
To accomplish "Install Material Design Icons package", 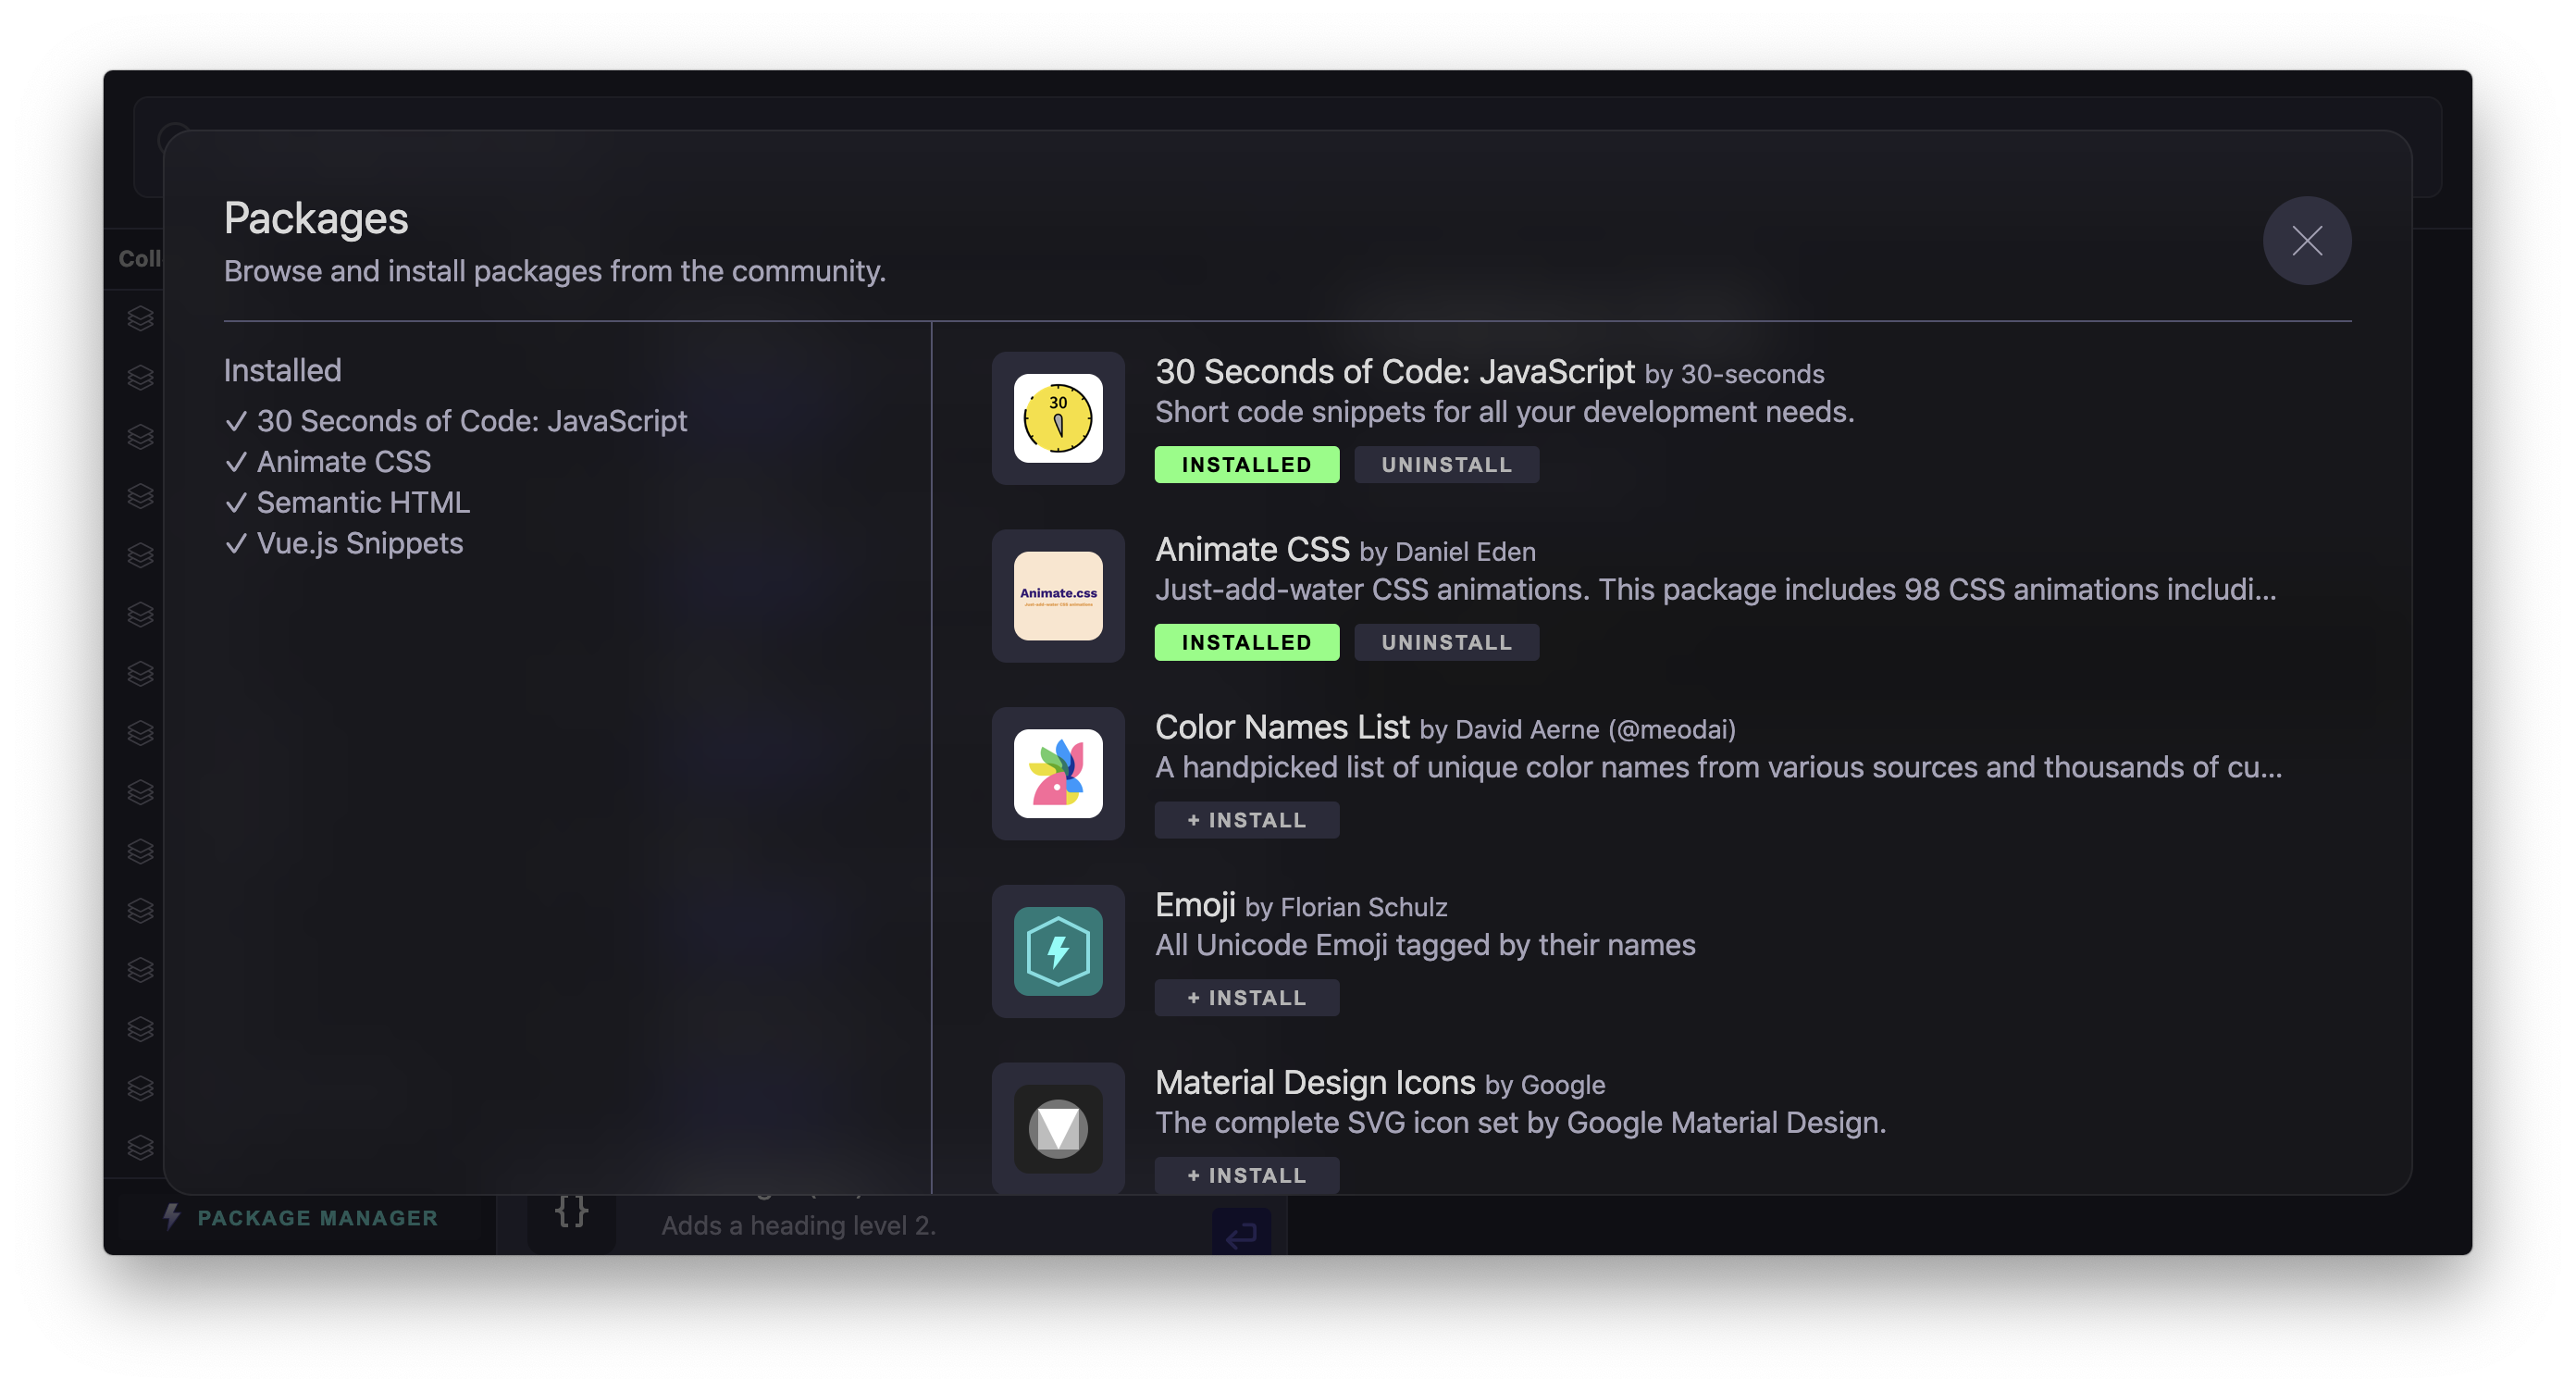I will [1246, 1175].
